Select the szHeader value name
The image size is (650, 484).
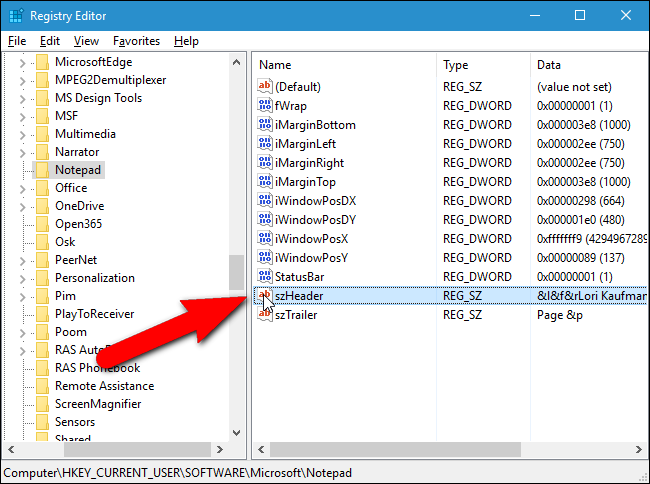[x=299, y=296]
